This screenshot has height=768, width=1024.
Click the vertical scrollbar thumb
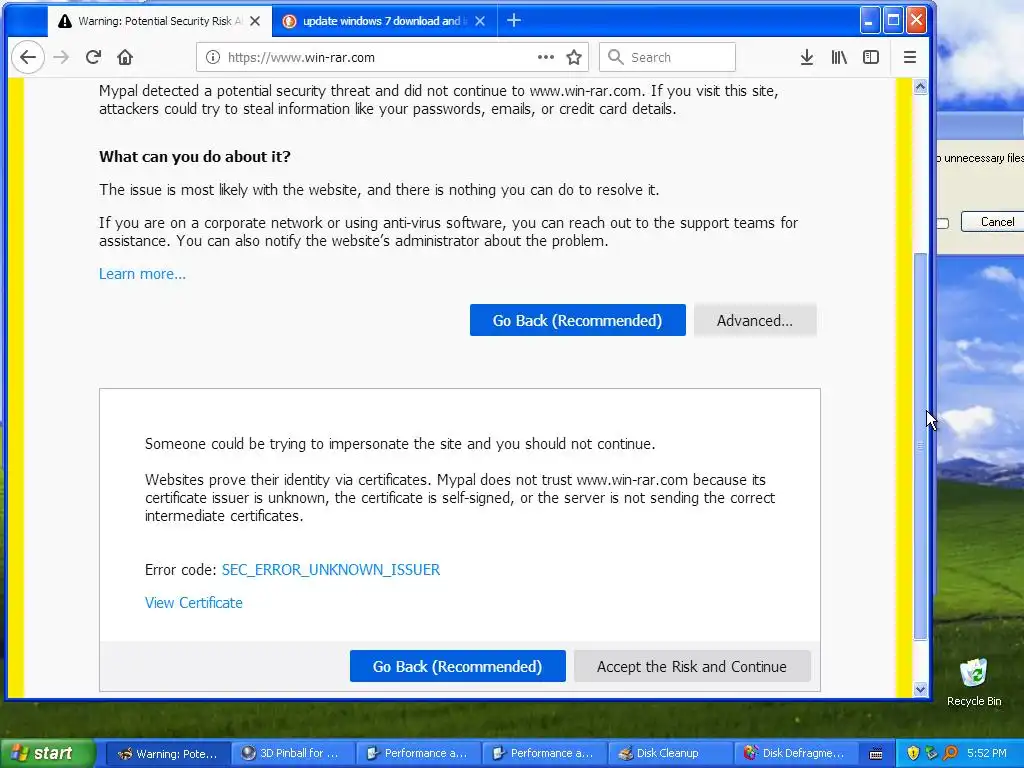(920, 446)
